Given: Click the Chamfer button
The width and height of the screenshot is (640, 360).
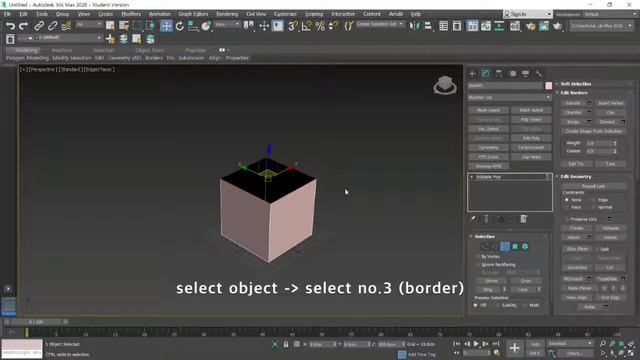Looking at the screenshot, I should click(573, 112).
